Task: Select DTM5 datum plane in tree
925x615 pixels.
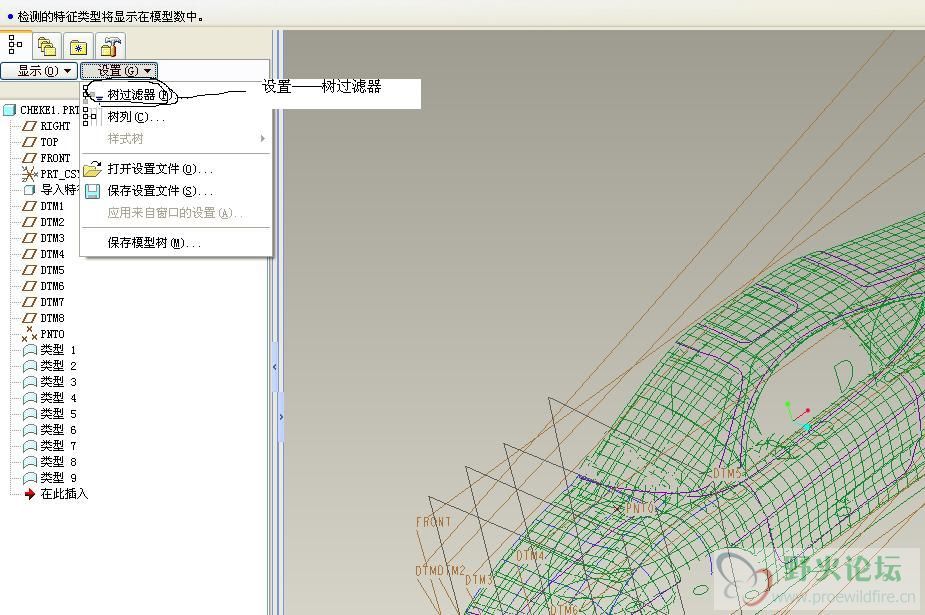Action: click(x=52, y=270)
